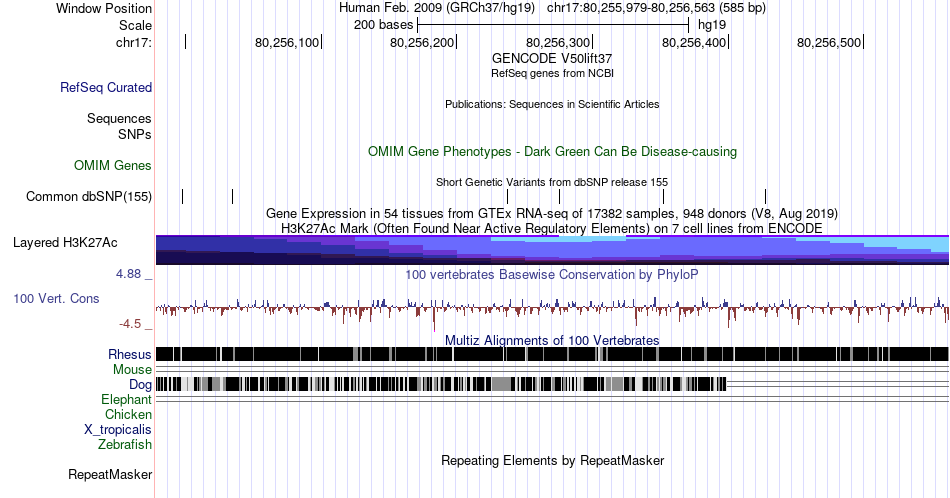Click the Rhesus alignment bar
The width and height of the screenshot is (950, 498).
coord(552,354)
